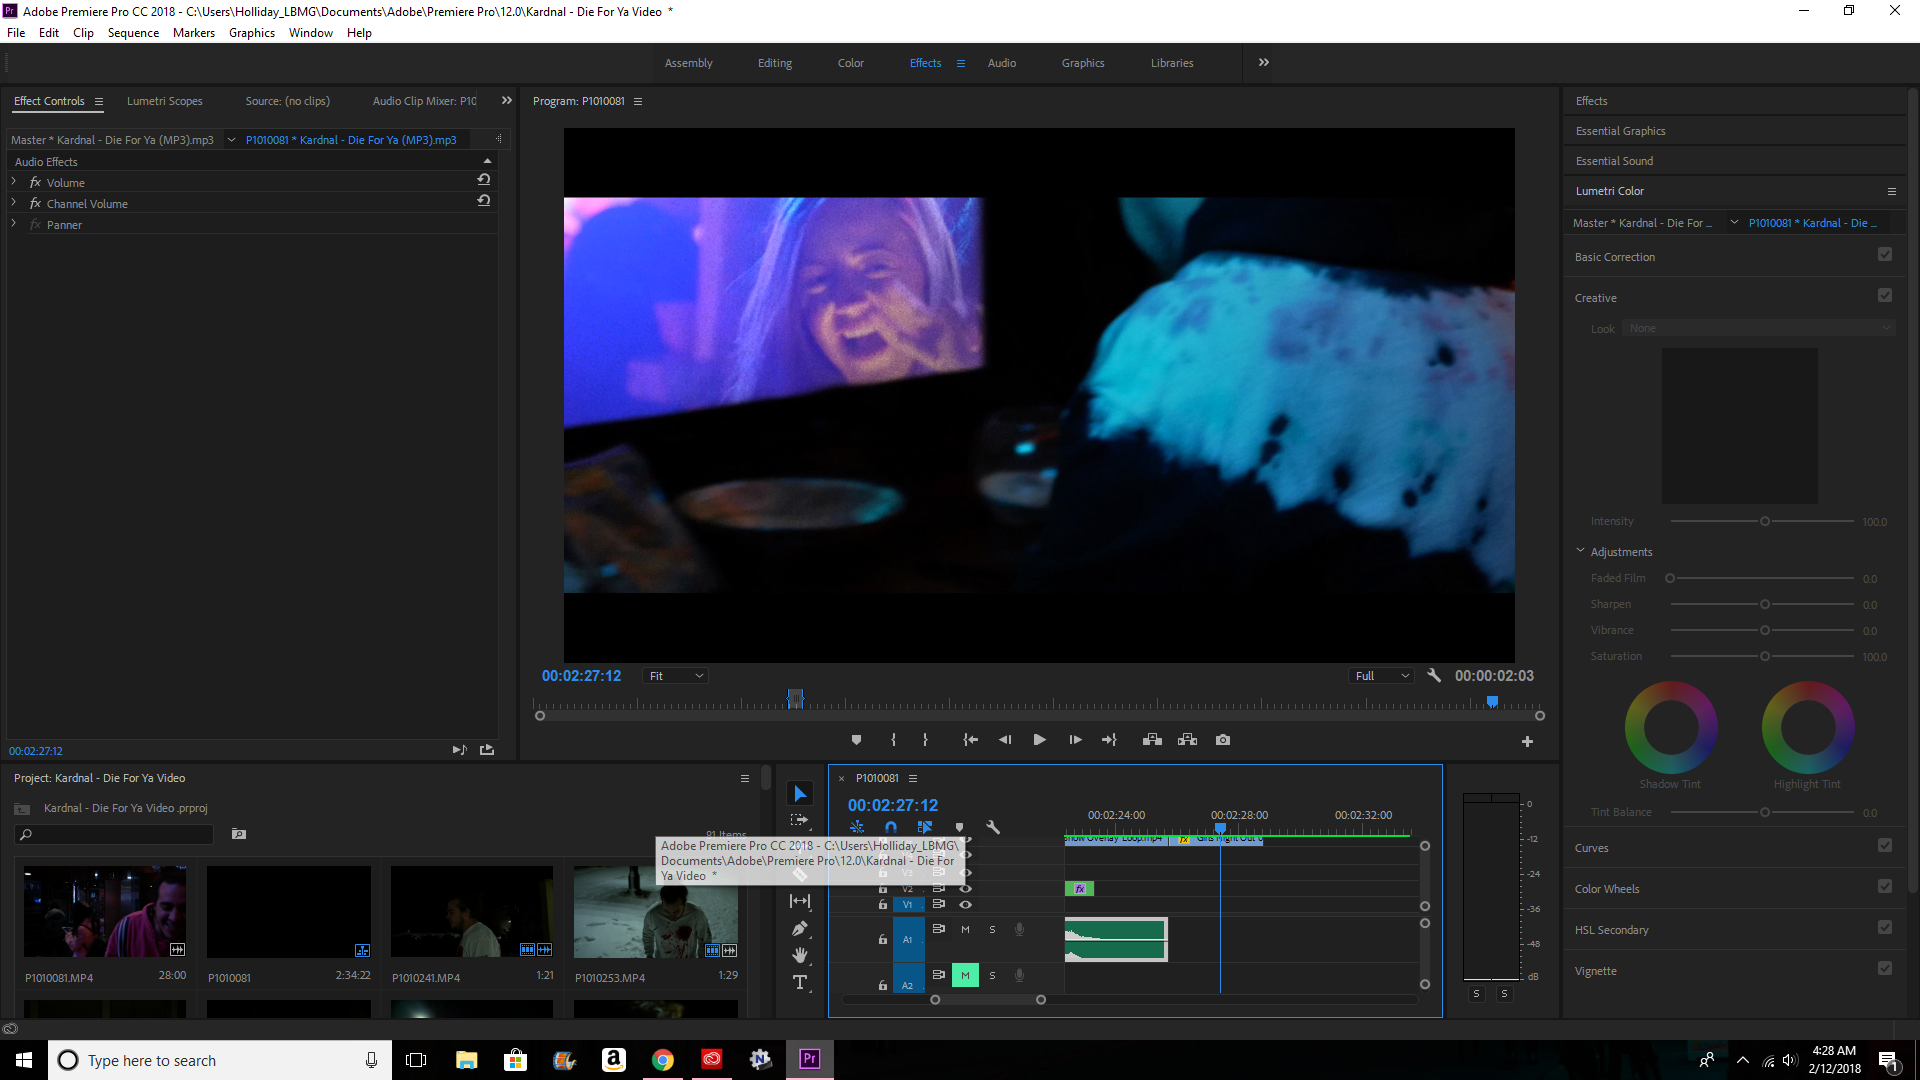1920x1080 pixels.
Task: Toggle Curves checkbox
Action: coord(1885,846)
